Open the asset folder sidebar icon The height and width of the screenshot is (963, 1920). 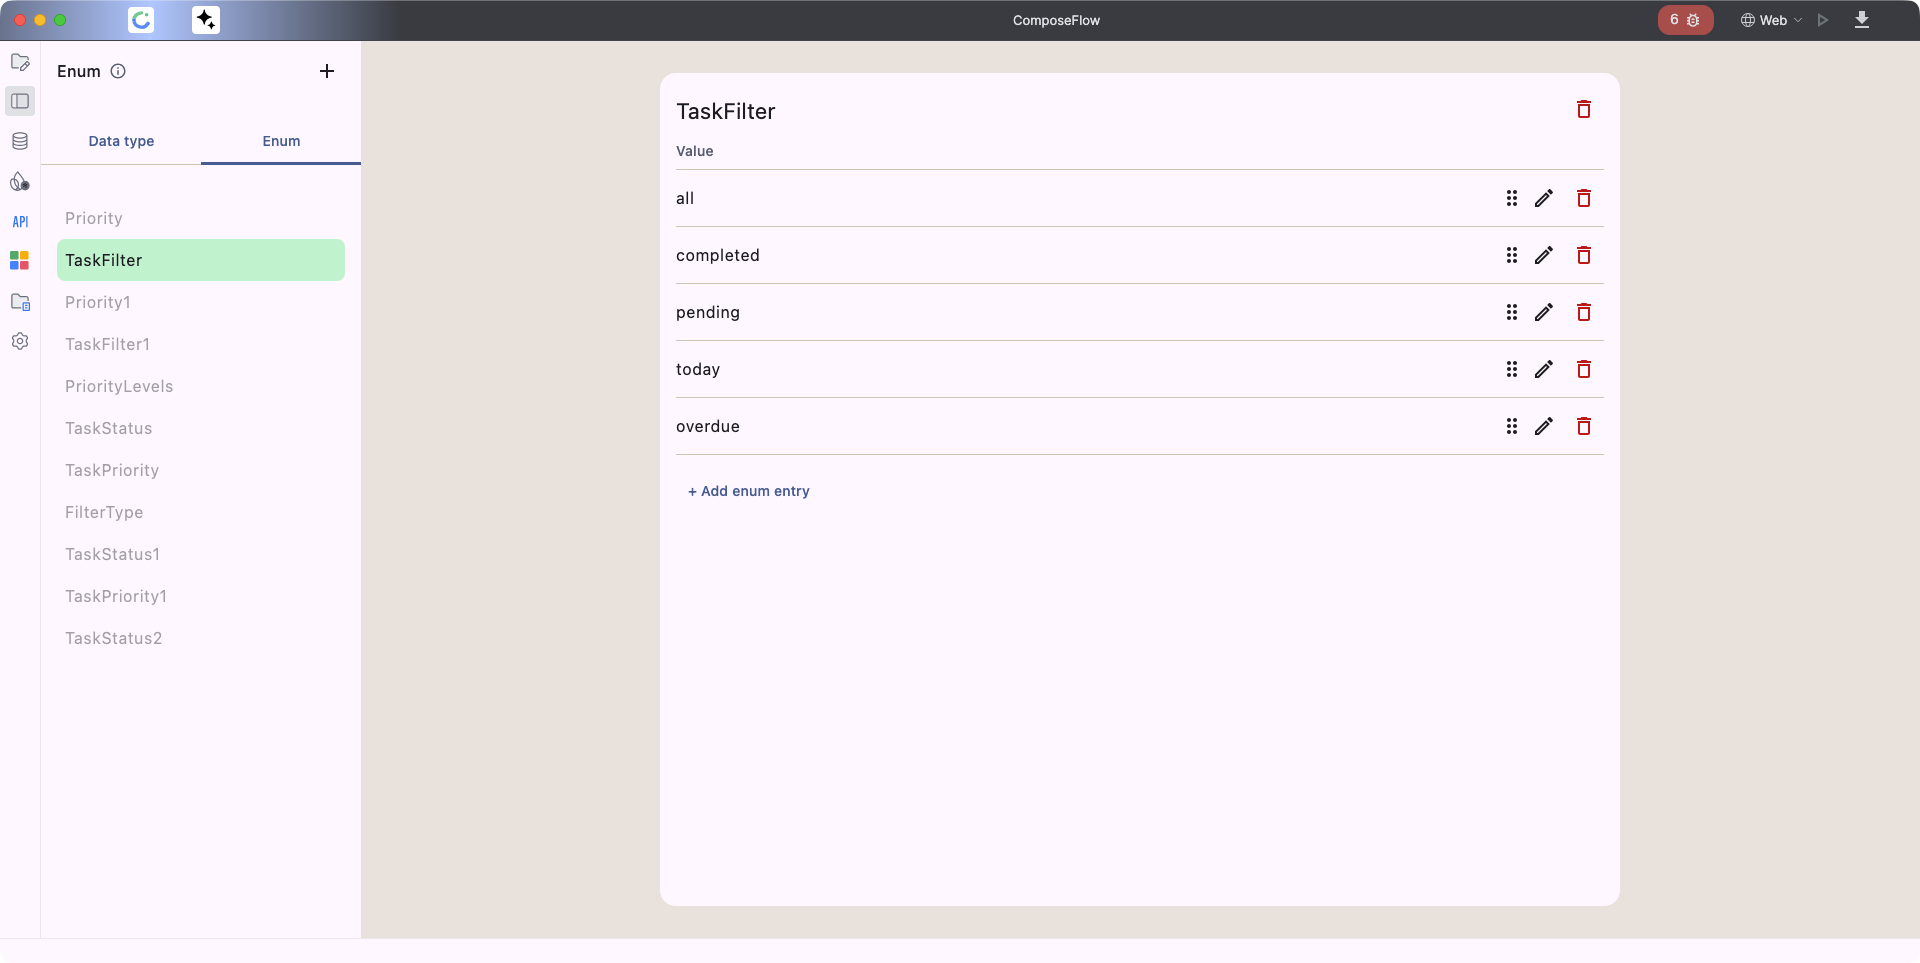(20, 301)
